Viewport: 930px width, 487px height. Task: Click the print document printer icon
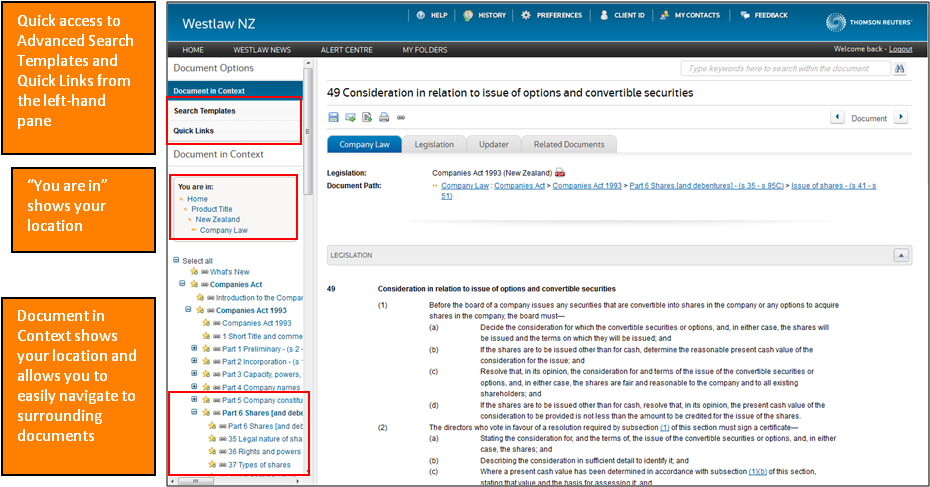click(x=384, y=117)
